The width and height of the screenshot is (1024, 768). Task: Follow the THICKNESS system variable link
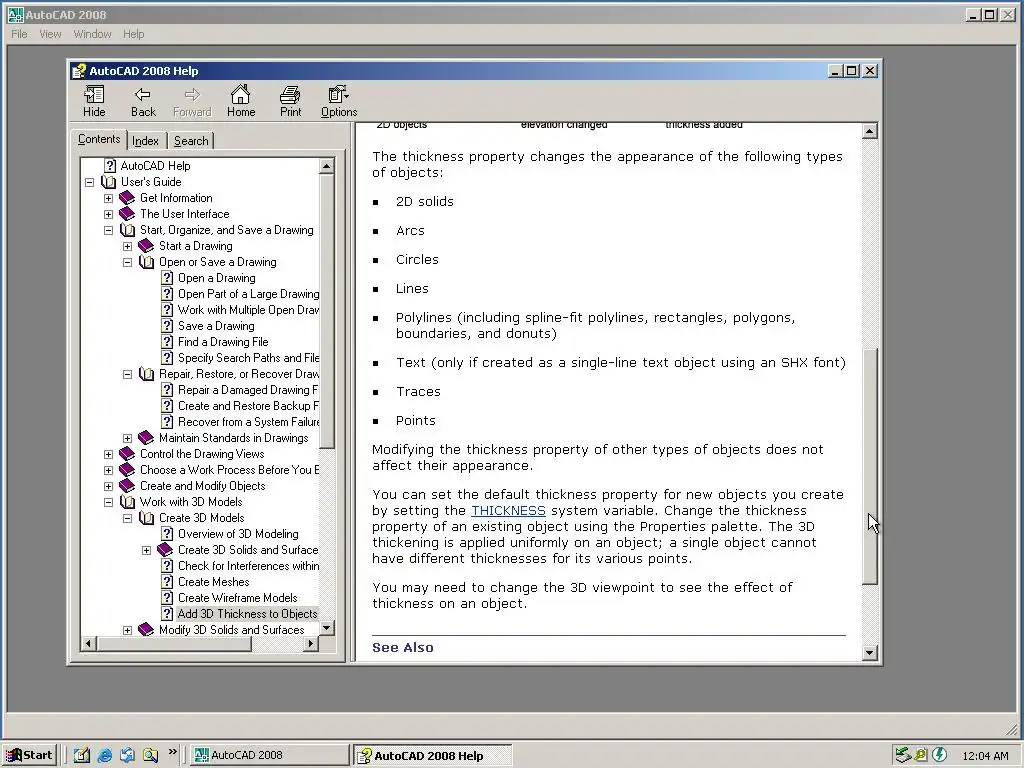[x=508, y=511]
